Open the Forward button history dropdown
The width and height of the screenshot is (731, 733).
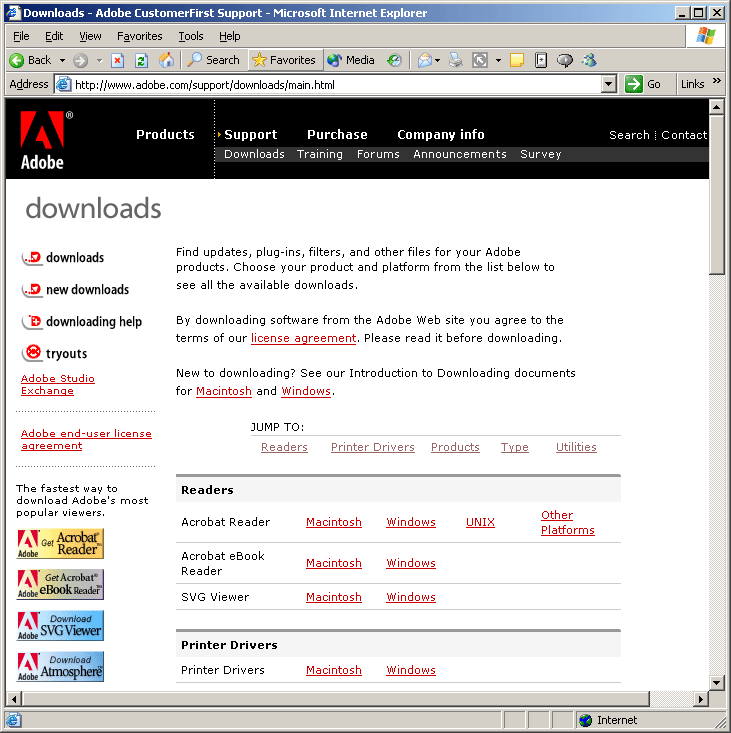point(99,61)
